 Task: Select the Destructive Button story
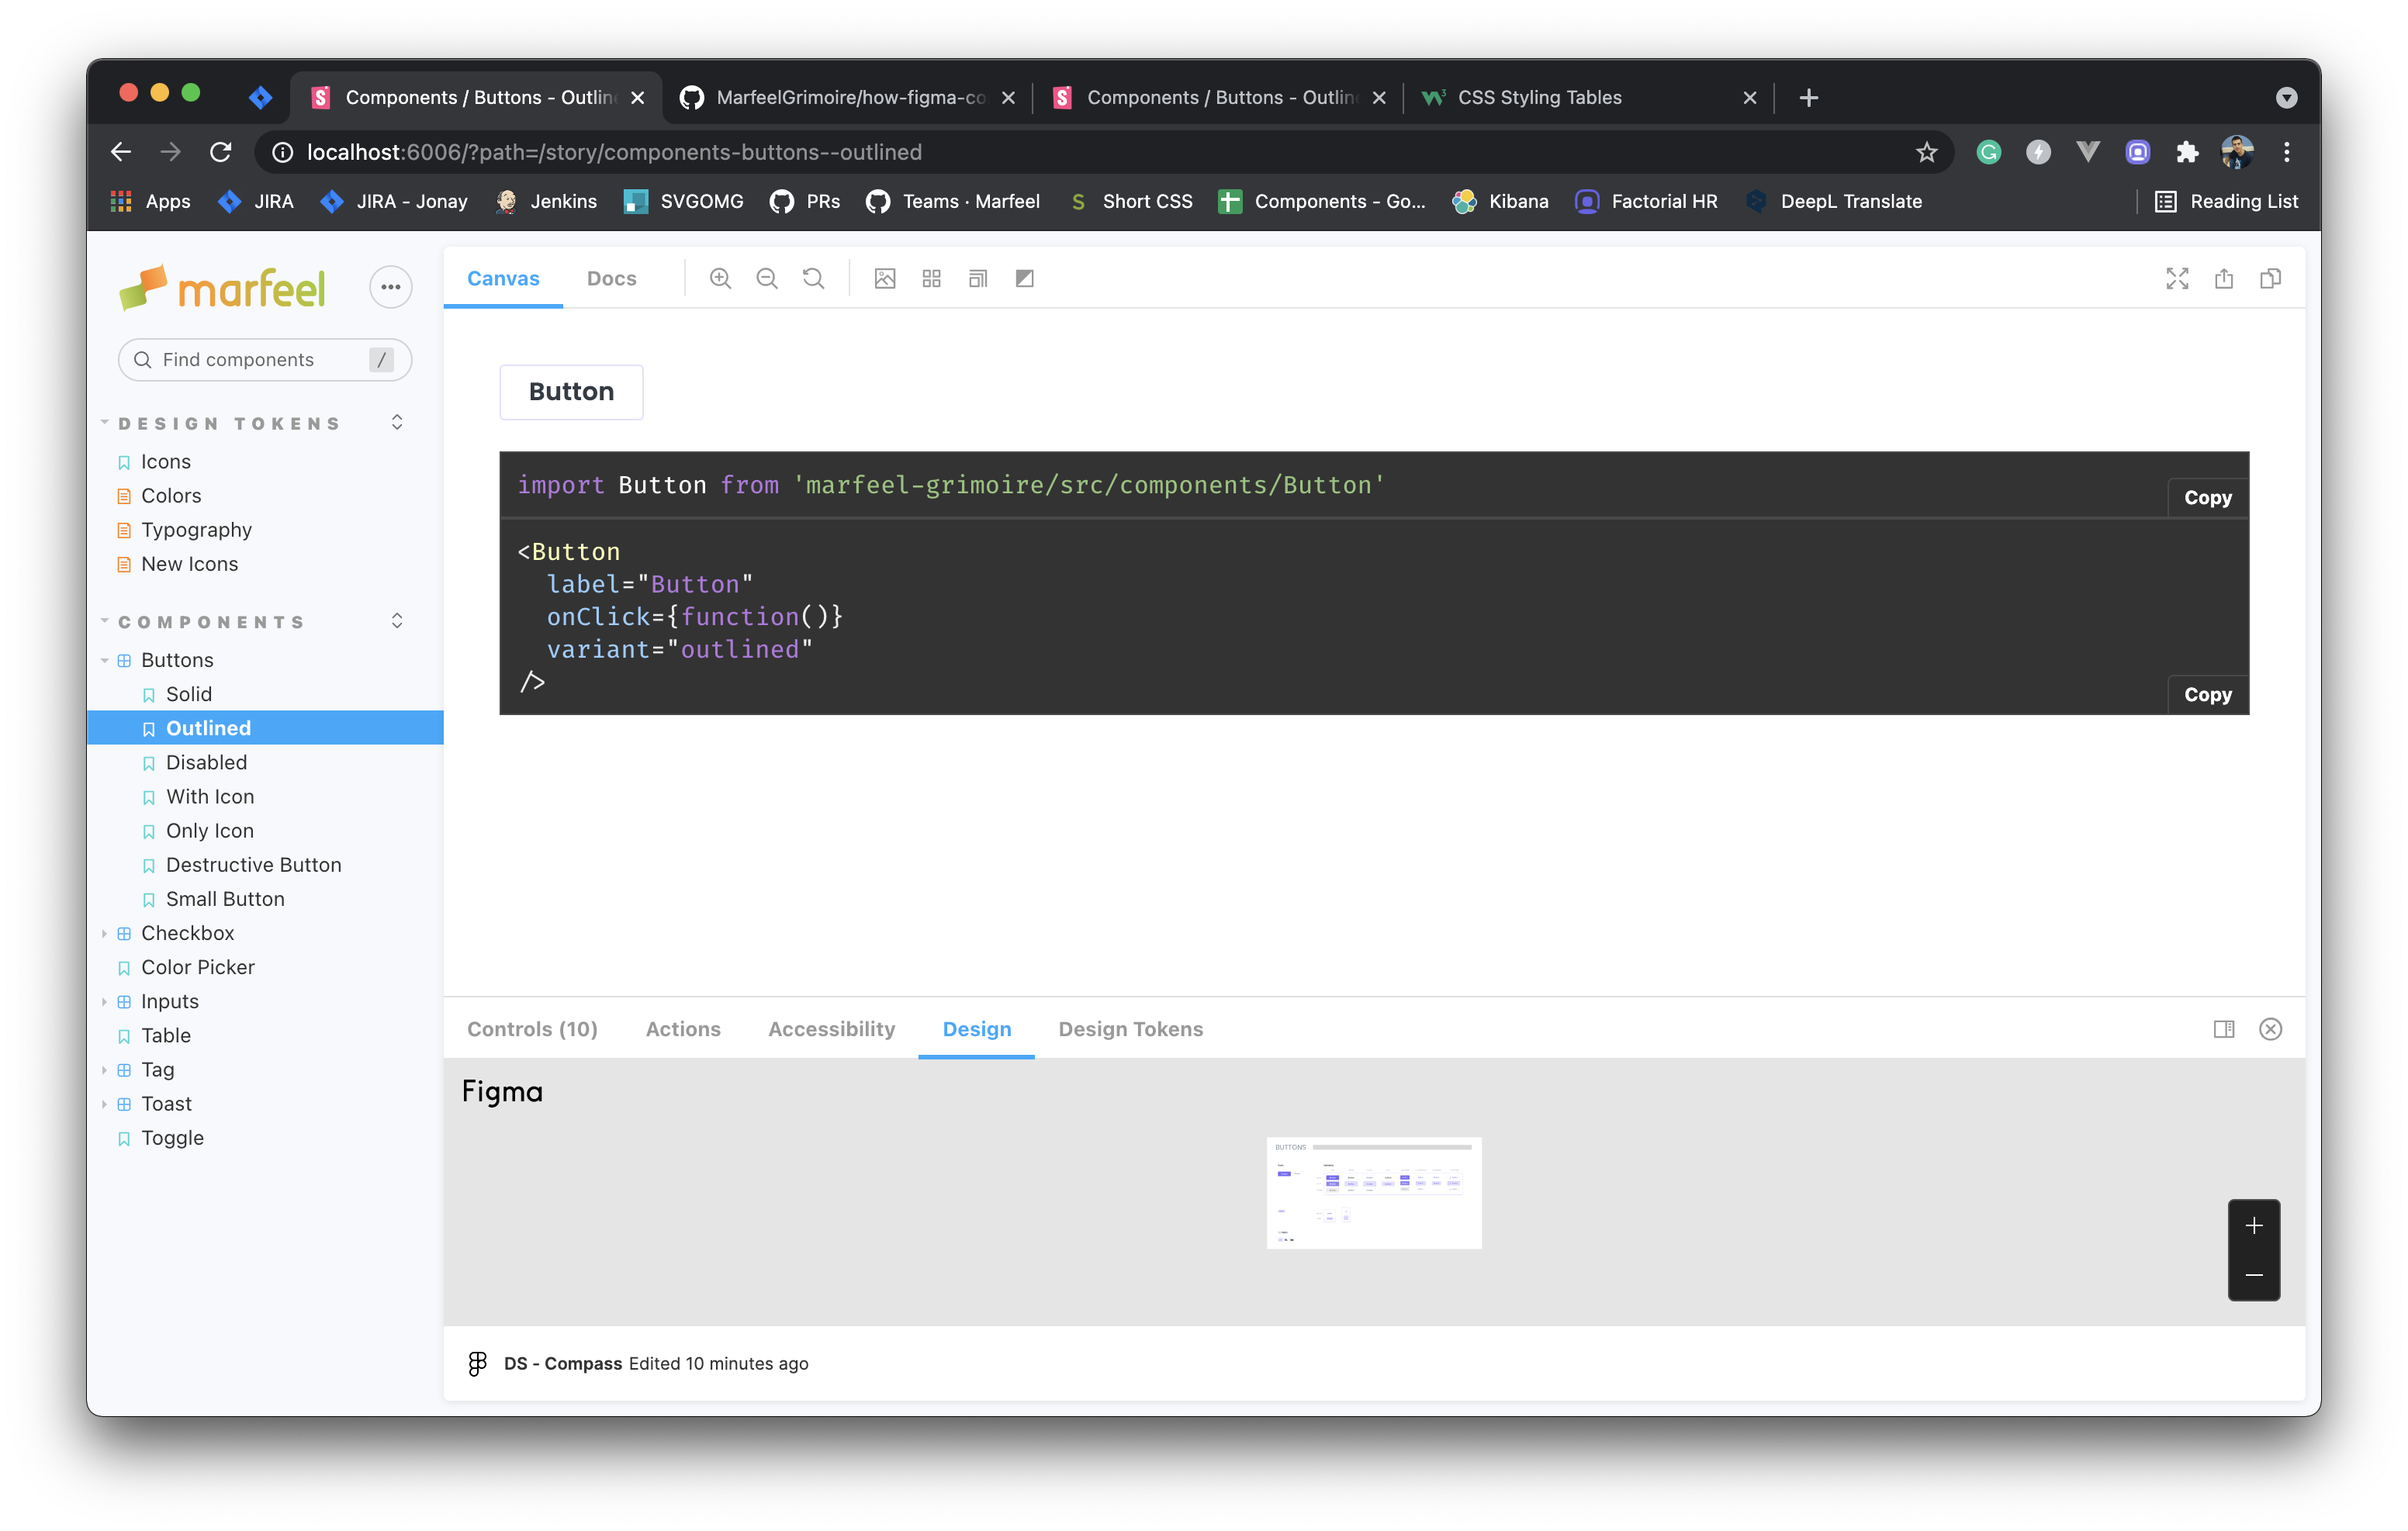coord(253,865)
